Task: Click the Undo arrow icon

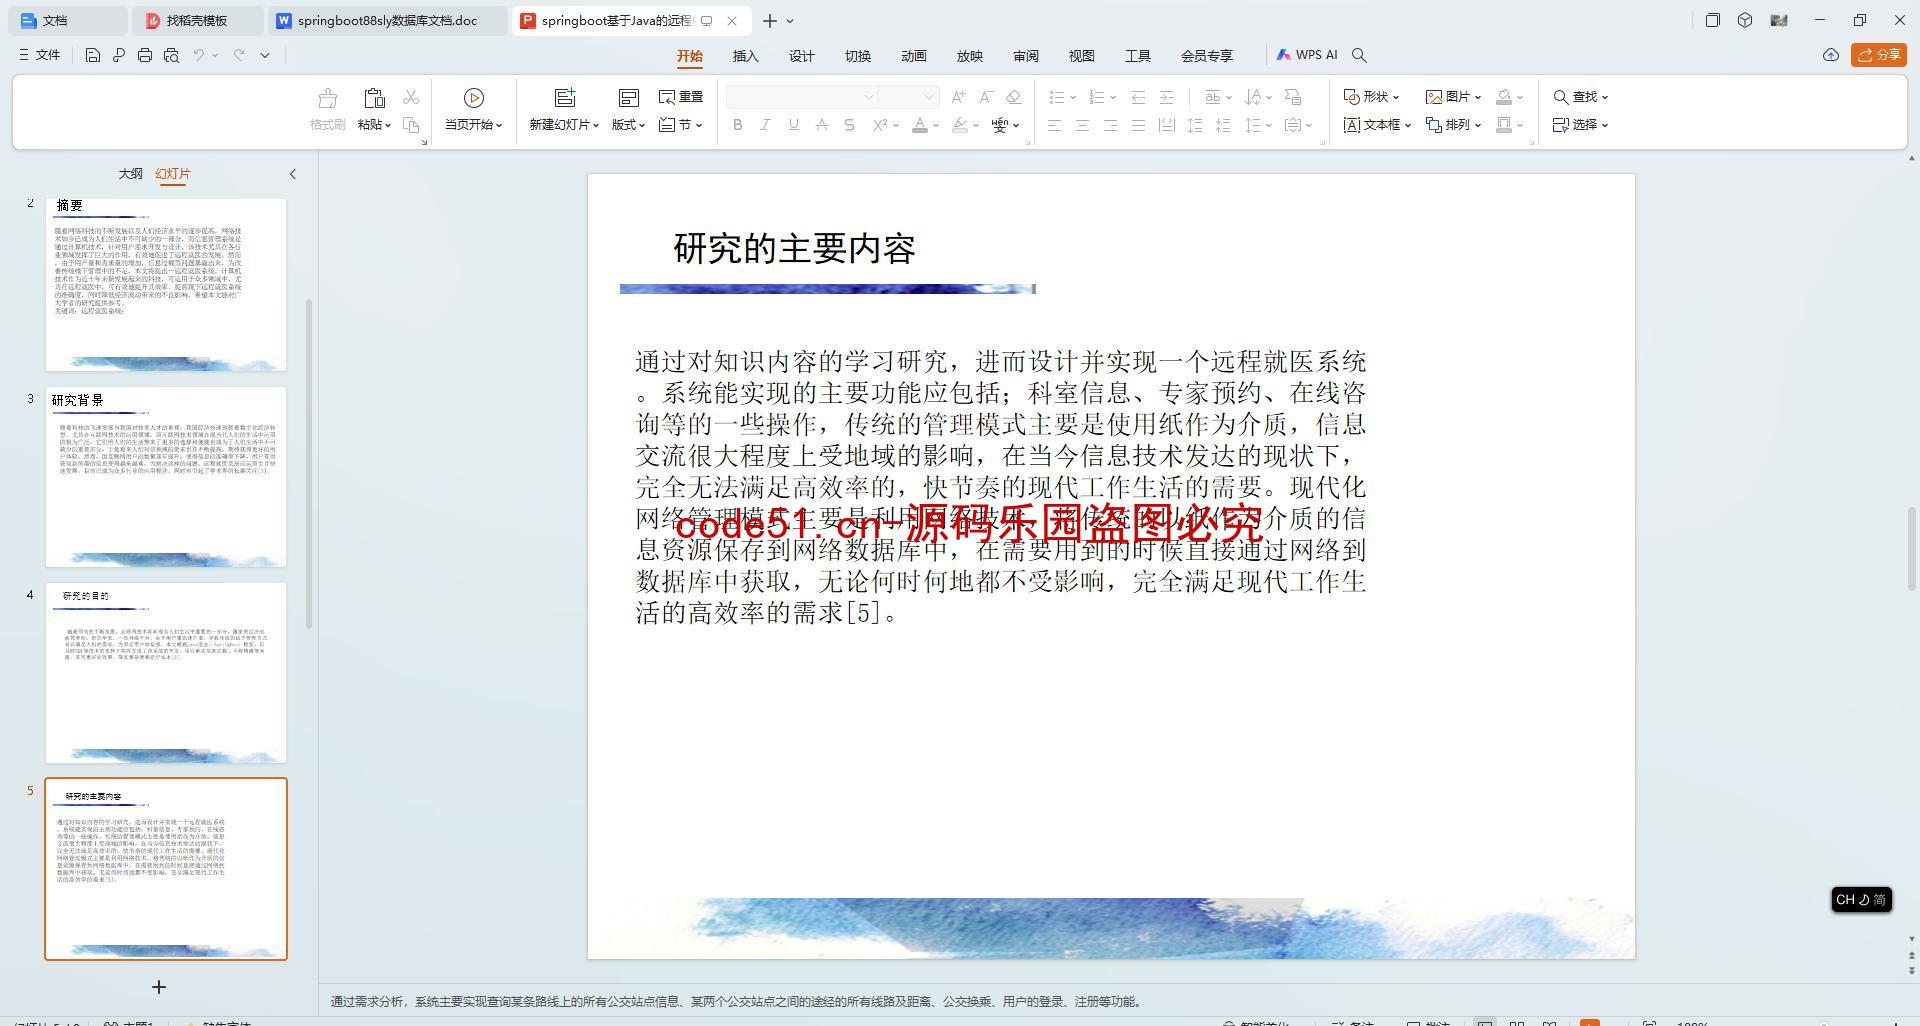Action: click(199, 55)
